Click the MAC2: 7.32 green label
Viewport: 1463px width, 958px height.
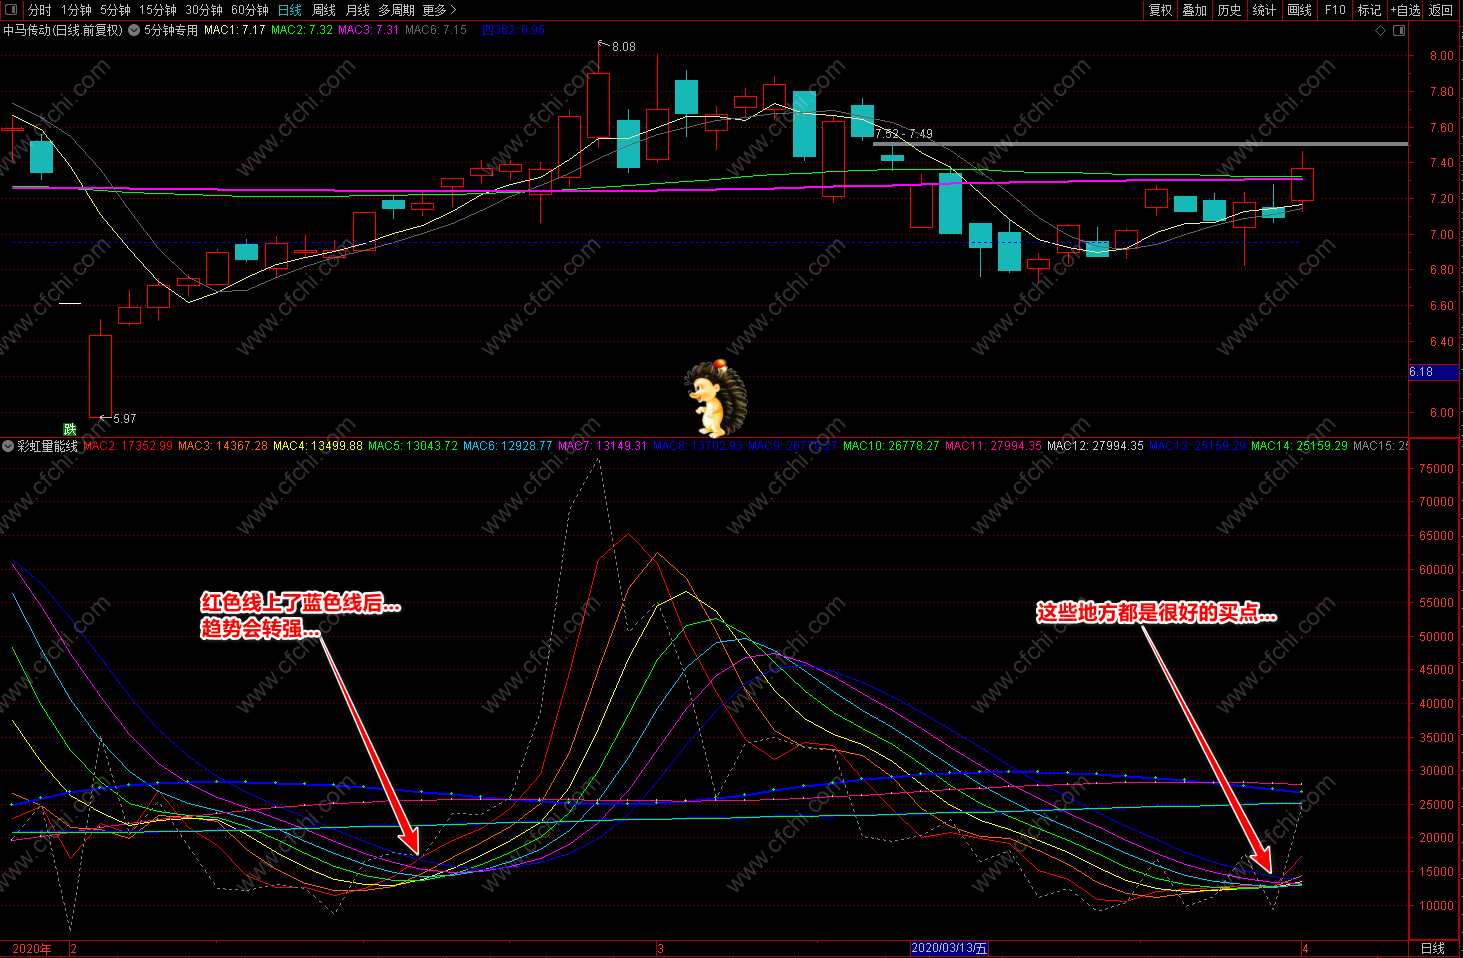(x=302, y=30)
